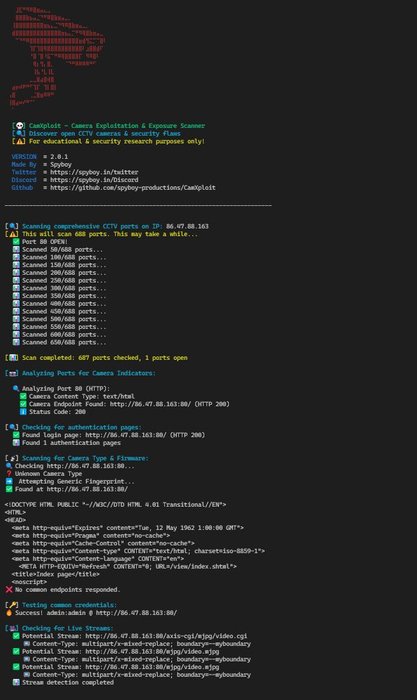This screenshot has height=700, width=417.
Task: Open the spyboy.in/twitter link
Action: pyautogui.click(x=94, y=172)
